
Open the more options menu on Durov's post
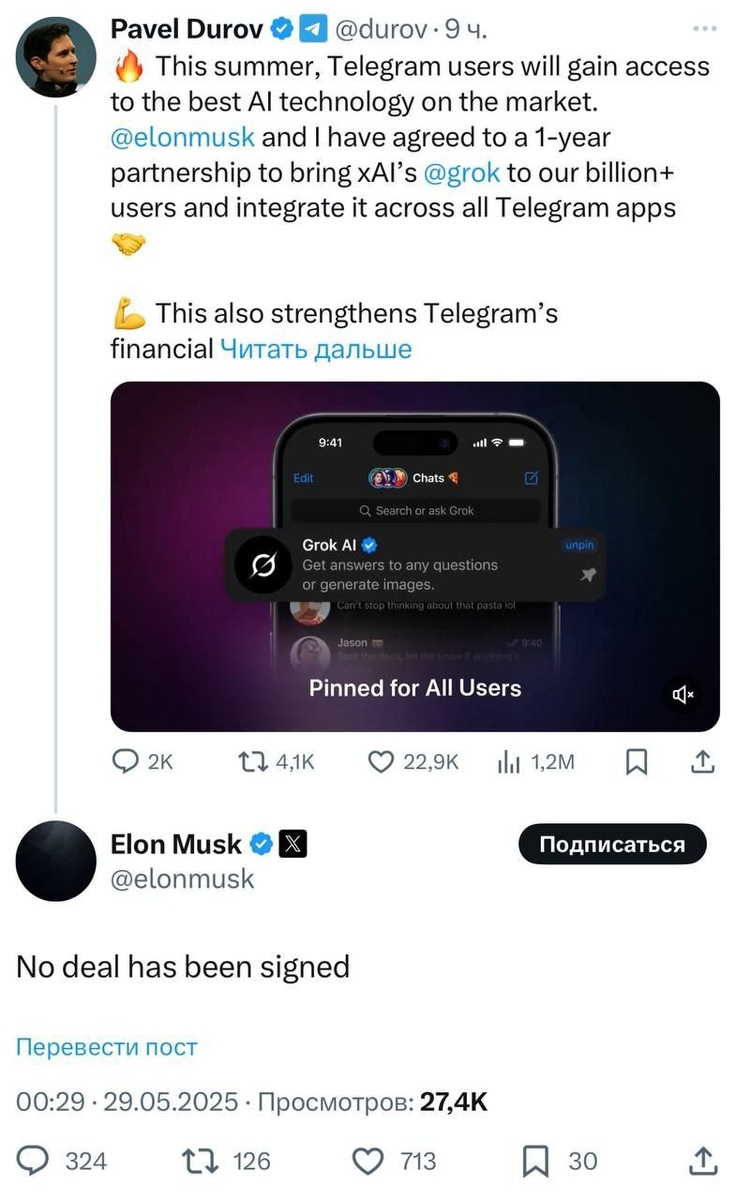pyautogui.click(x=704, y=28)
